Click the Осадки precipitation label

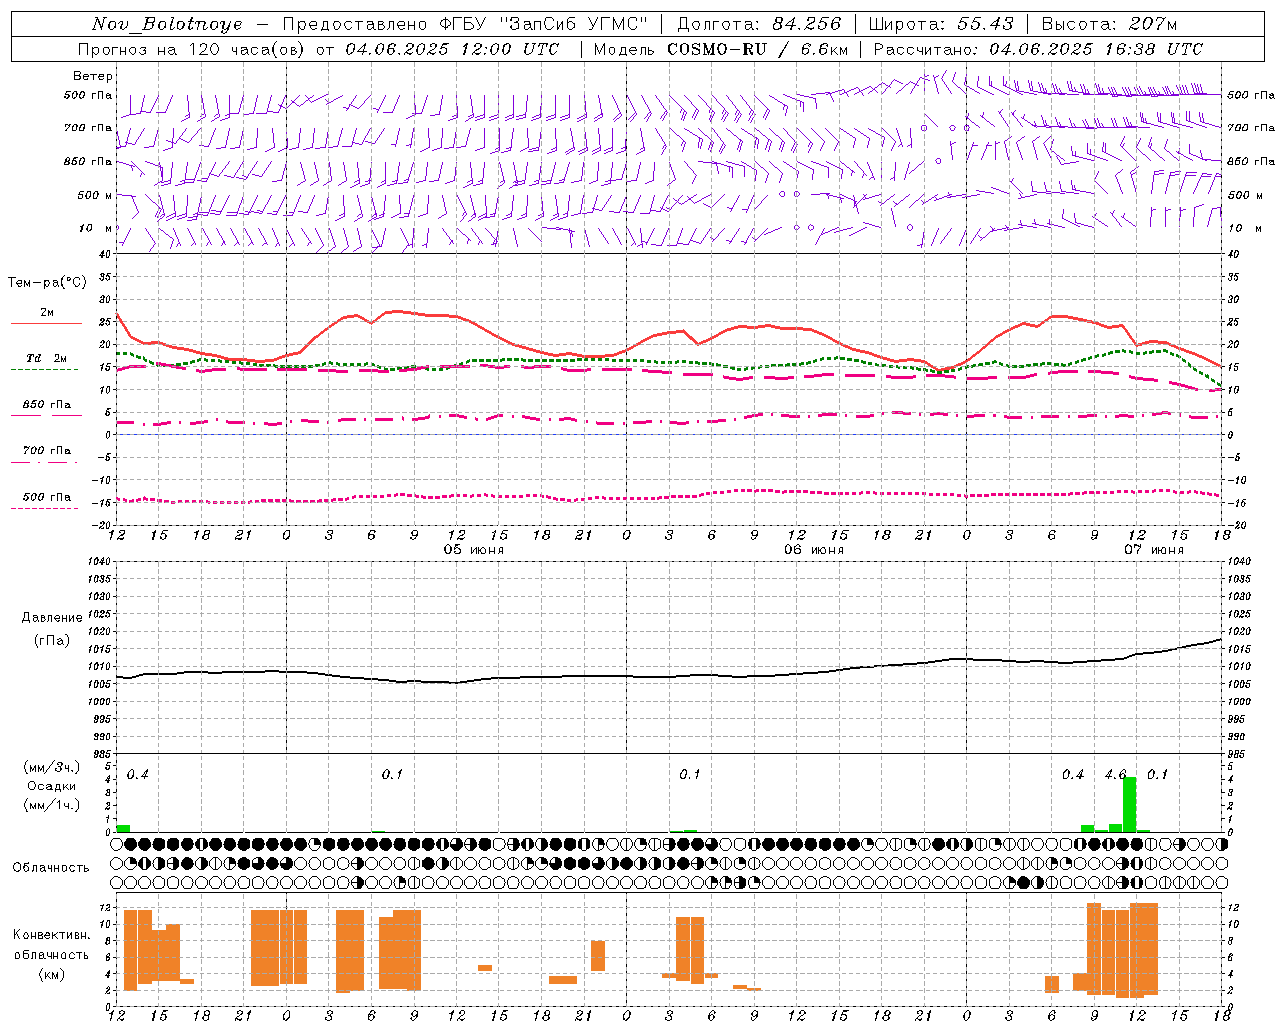[52, 786]
